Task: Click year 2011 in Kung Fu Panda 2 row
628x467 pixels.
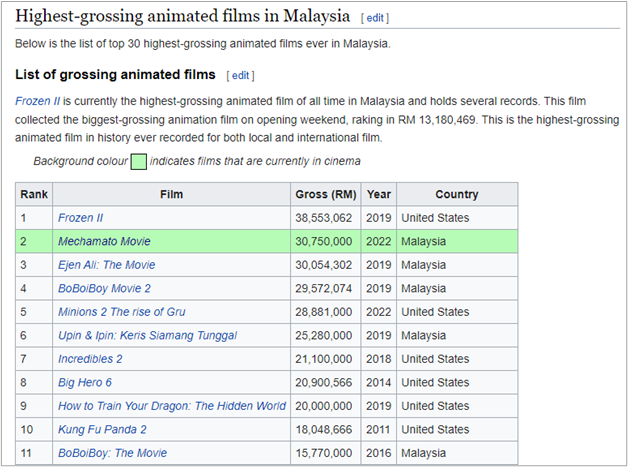Action: pos(378,430)
